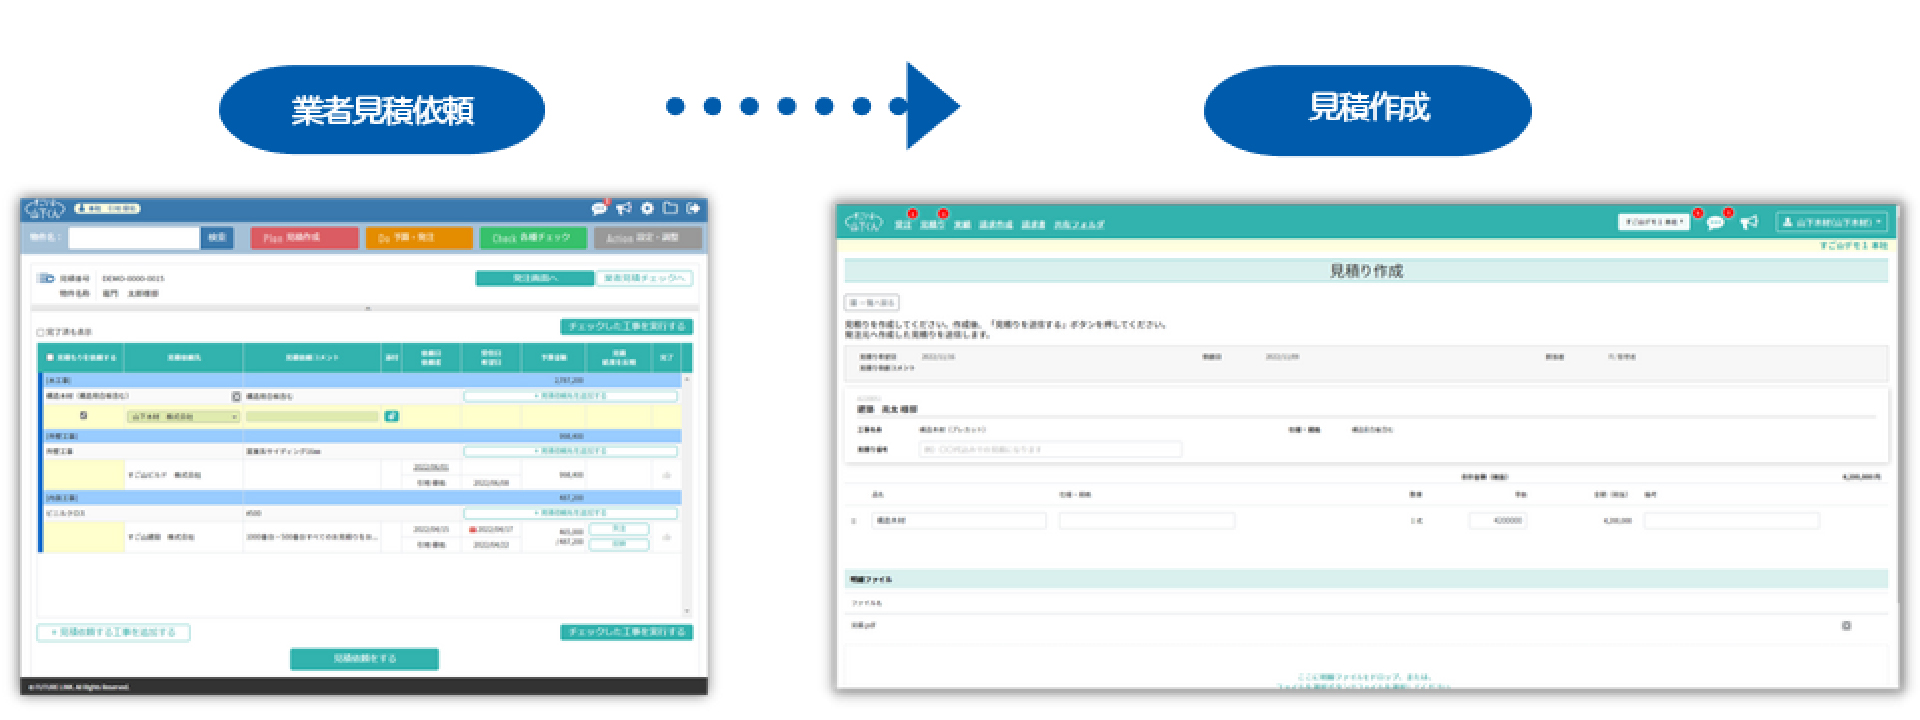Click 見積依頼先を追加する link in 外壁工事 row
The height and width of the screenshot is (720, 1920).
(570, 452)
